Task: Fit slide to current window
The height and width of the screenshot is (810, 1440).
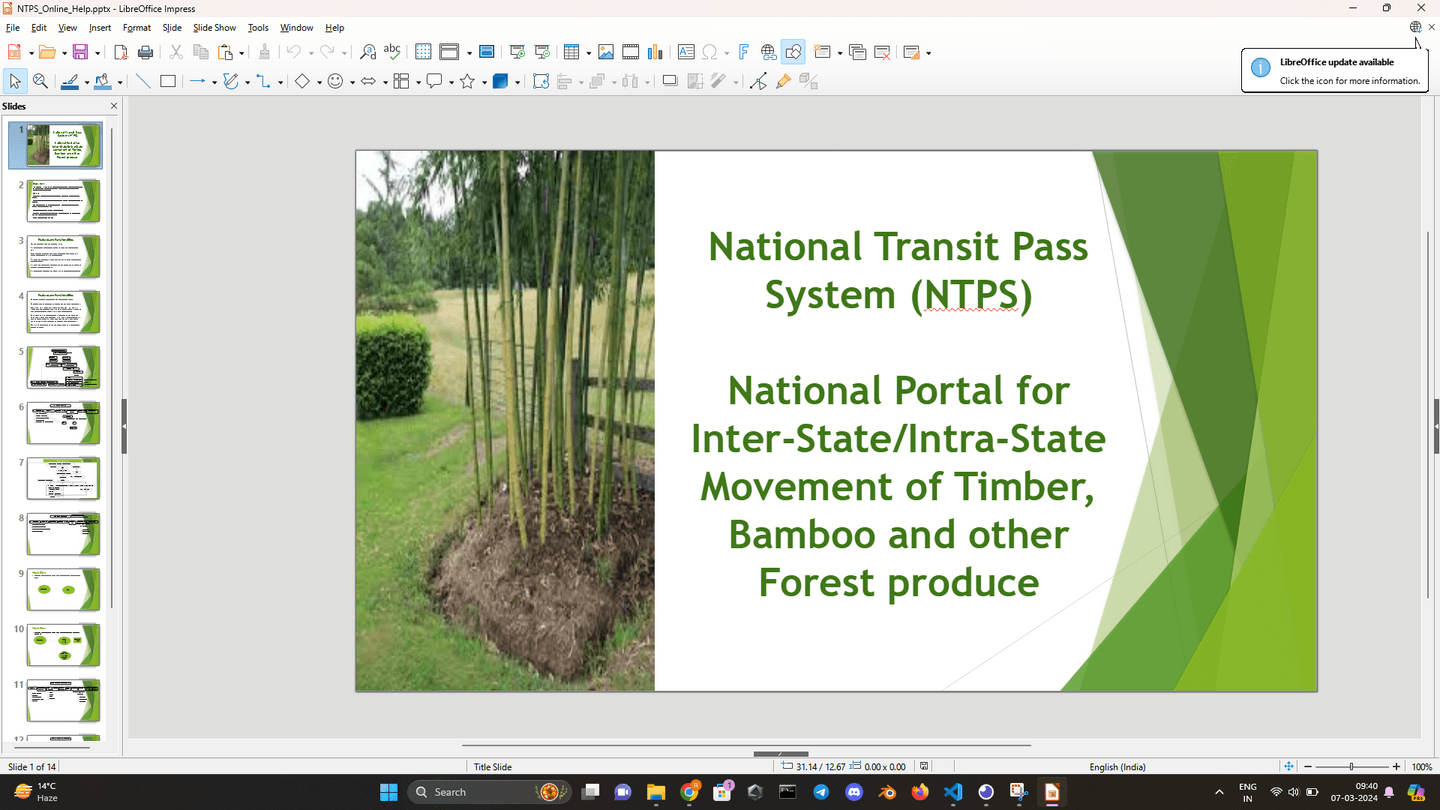Action: pyautogui.click(x=1289, y=766)
